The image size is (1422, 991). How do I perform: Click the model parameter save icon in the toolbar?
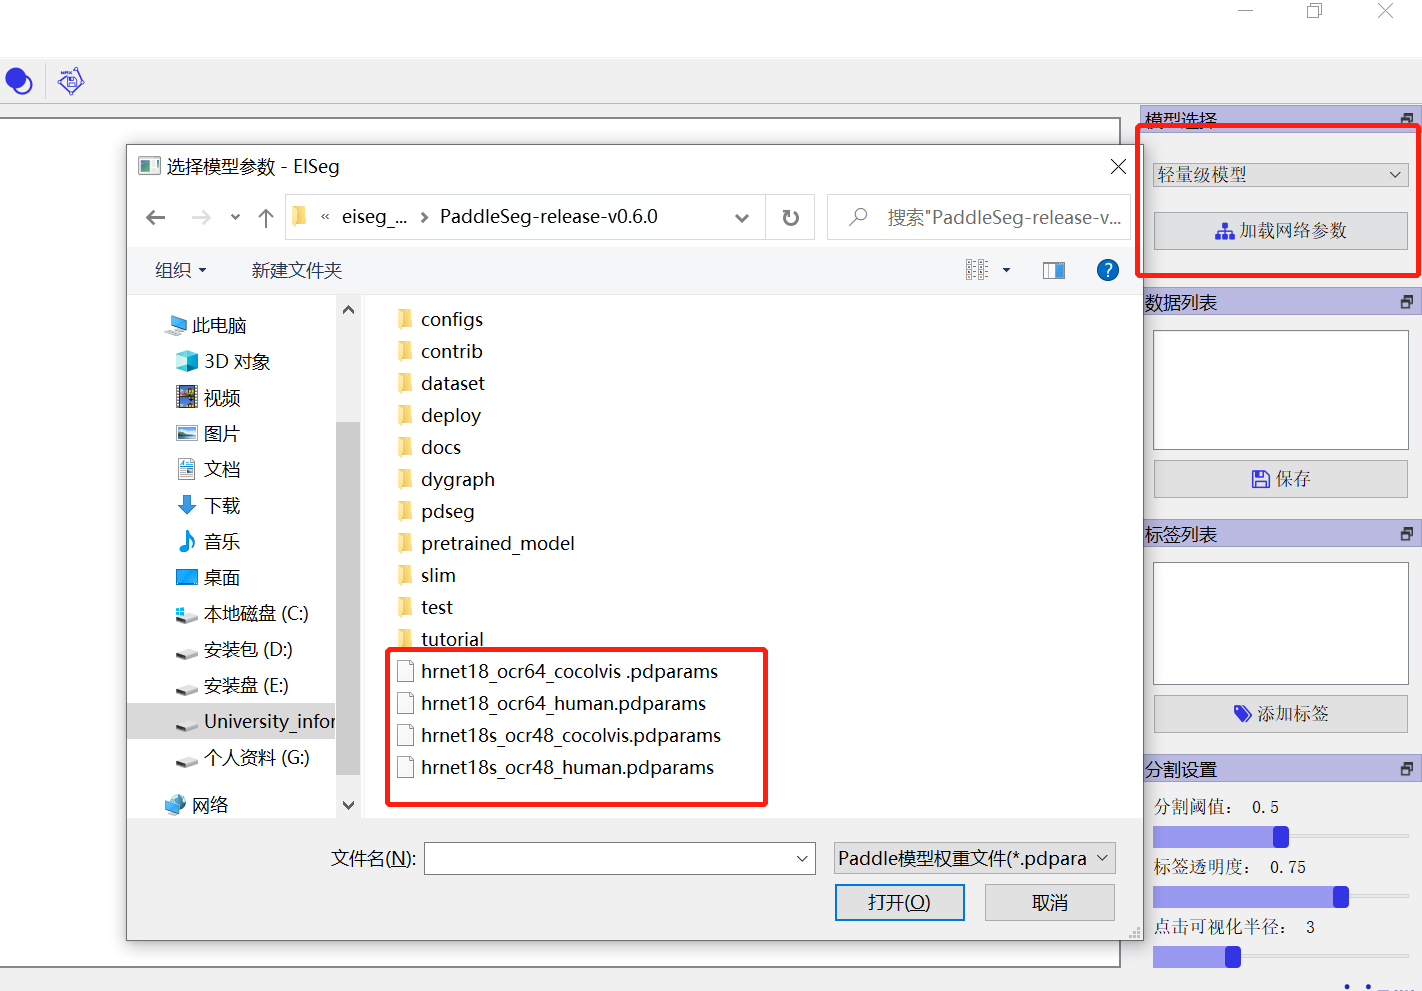click(70, 80)
